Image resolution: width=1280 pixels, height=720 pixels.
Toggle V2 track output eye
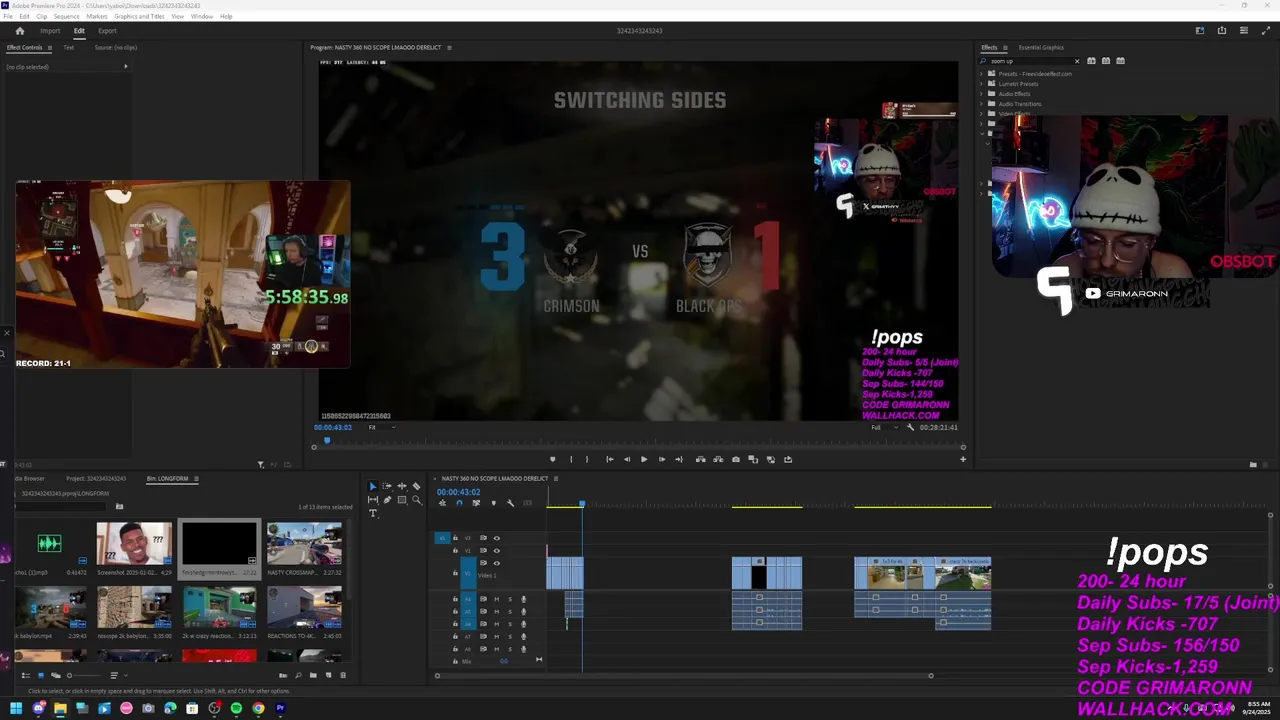(496, 551)
